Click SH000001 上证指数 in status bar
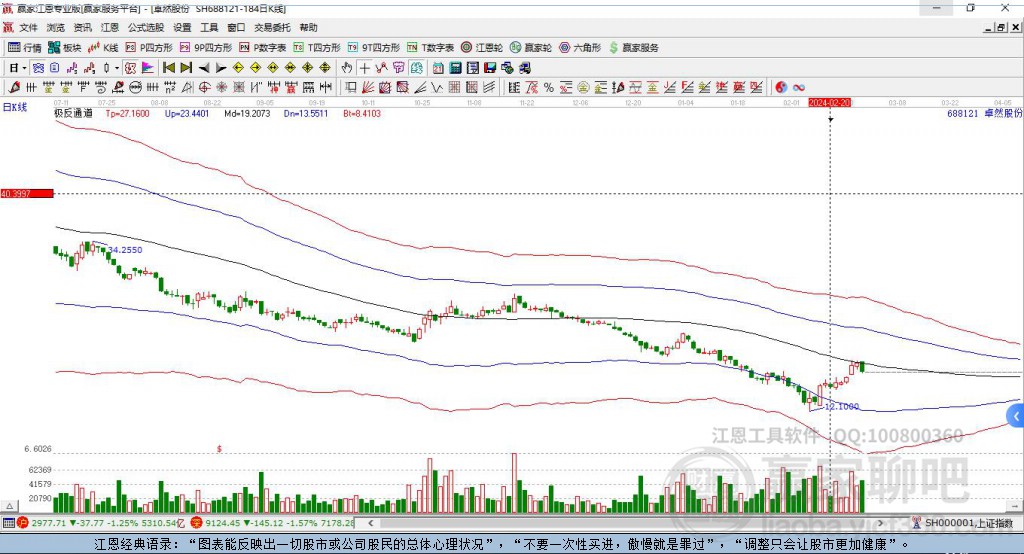1024x554 pixels. point(968,523)
